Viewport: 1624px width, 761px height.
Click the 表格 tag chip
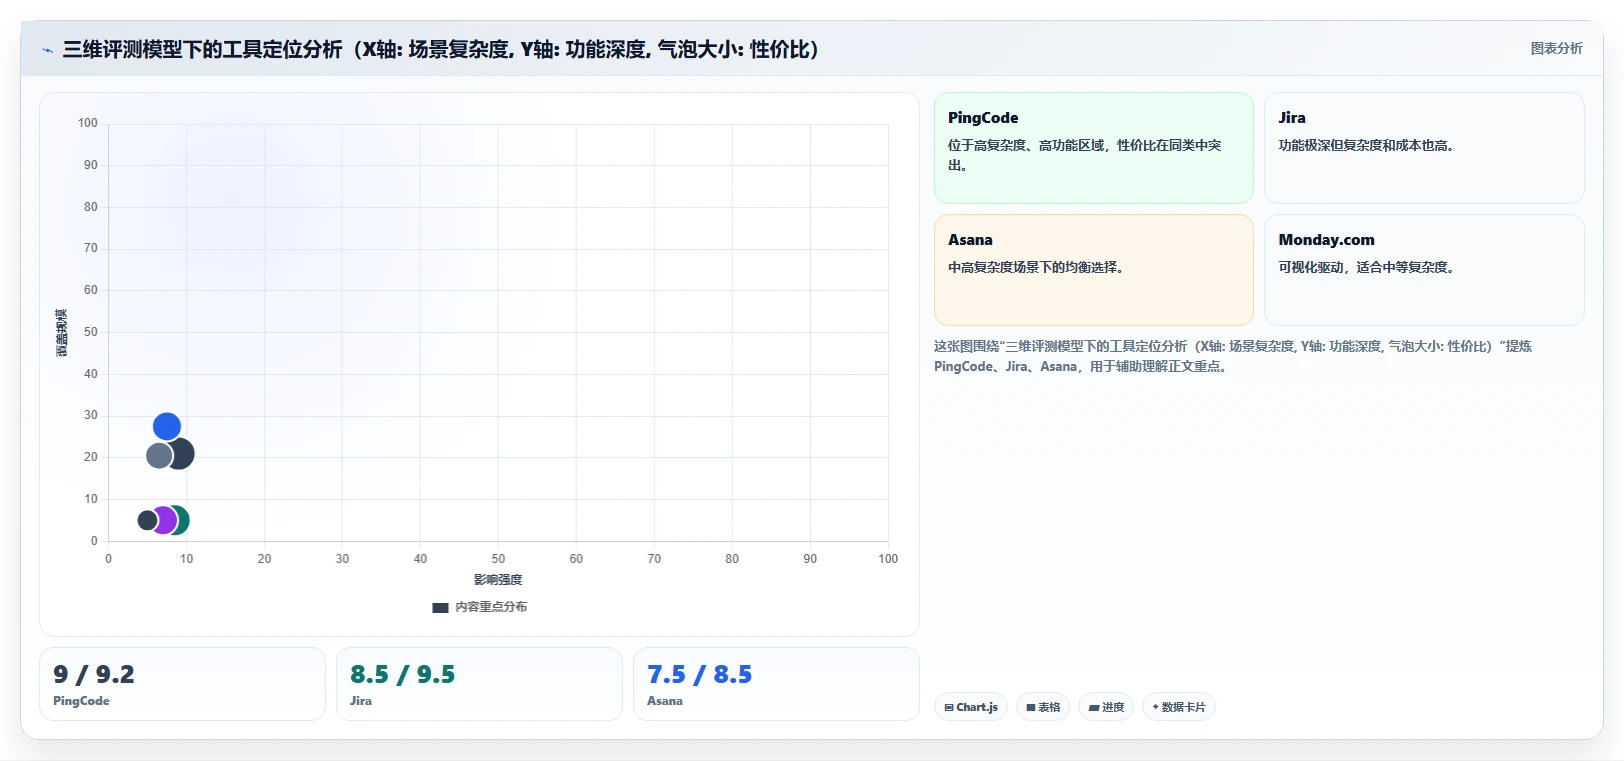[x=1043, y=707]
